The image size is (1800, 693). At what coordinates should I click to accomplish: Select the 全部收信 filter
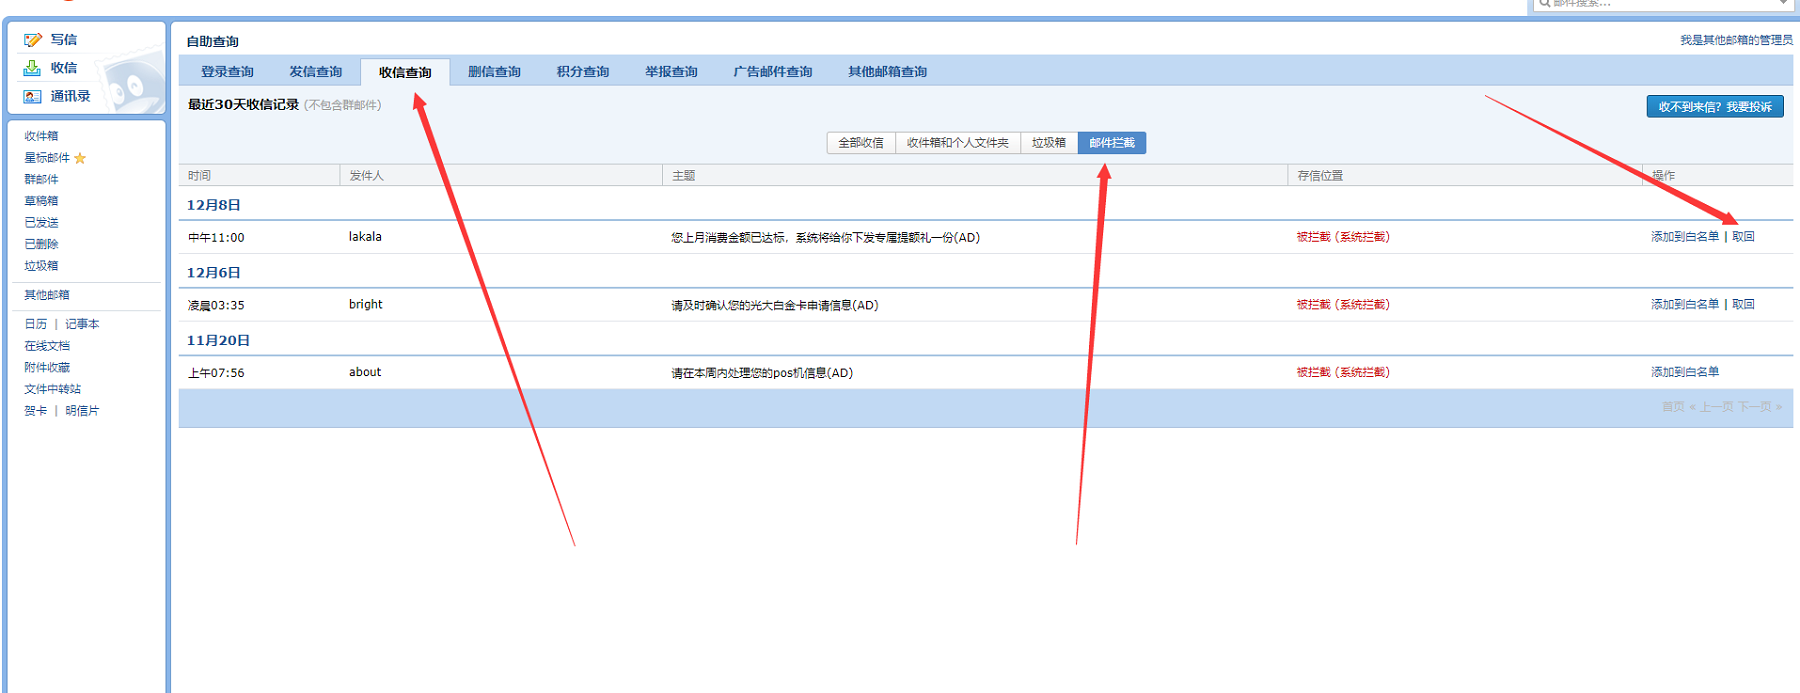(x=860, y=143)
